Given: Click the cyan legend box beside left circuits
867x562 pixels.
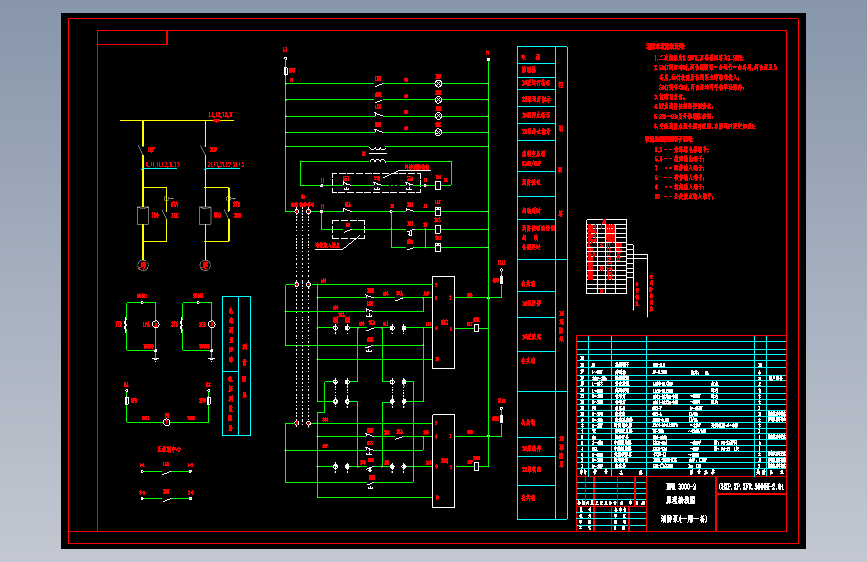Looking at the screenshot, I should click(x=237, y=366).
